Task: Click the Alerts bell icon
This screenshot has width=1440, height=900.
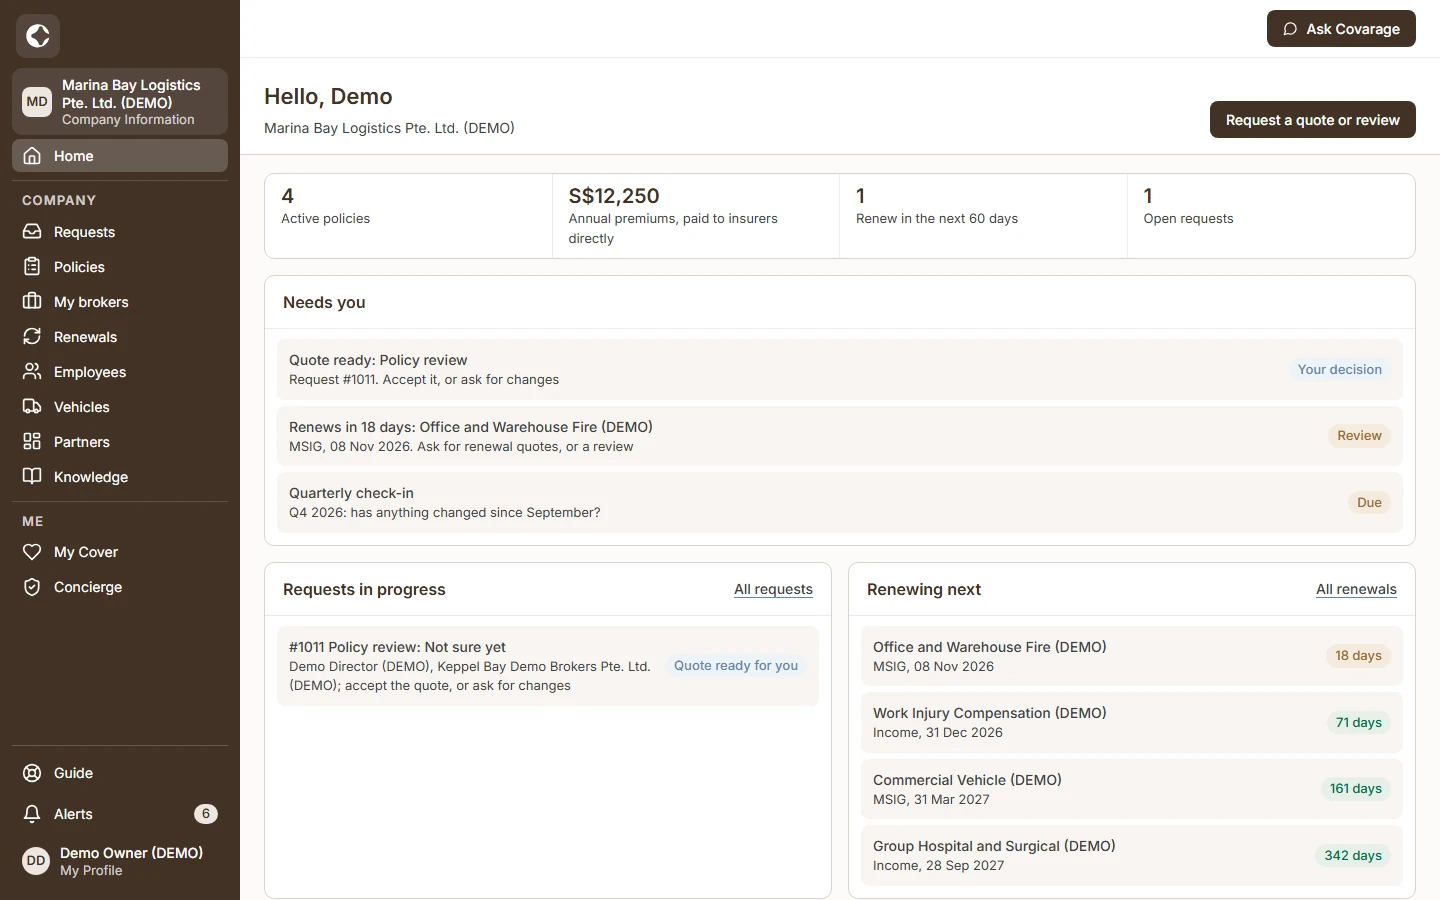Action: click(32, 814)
